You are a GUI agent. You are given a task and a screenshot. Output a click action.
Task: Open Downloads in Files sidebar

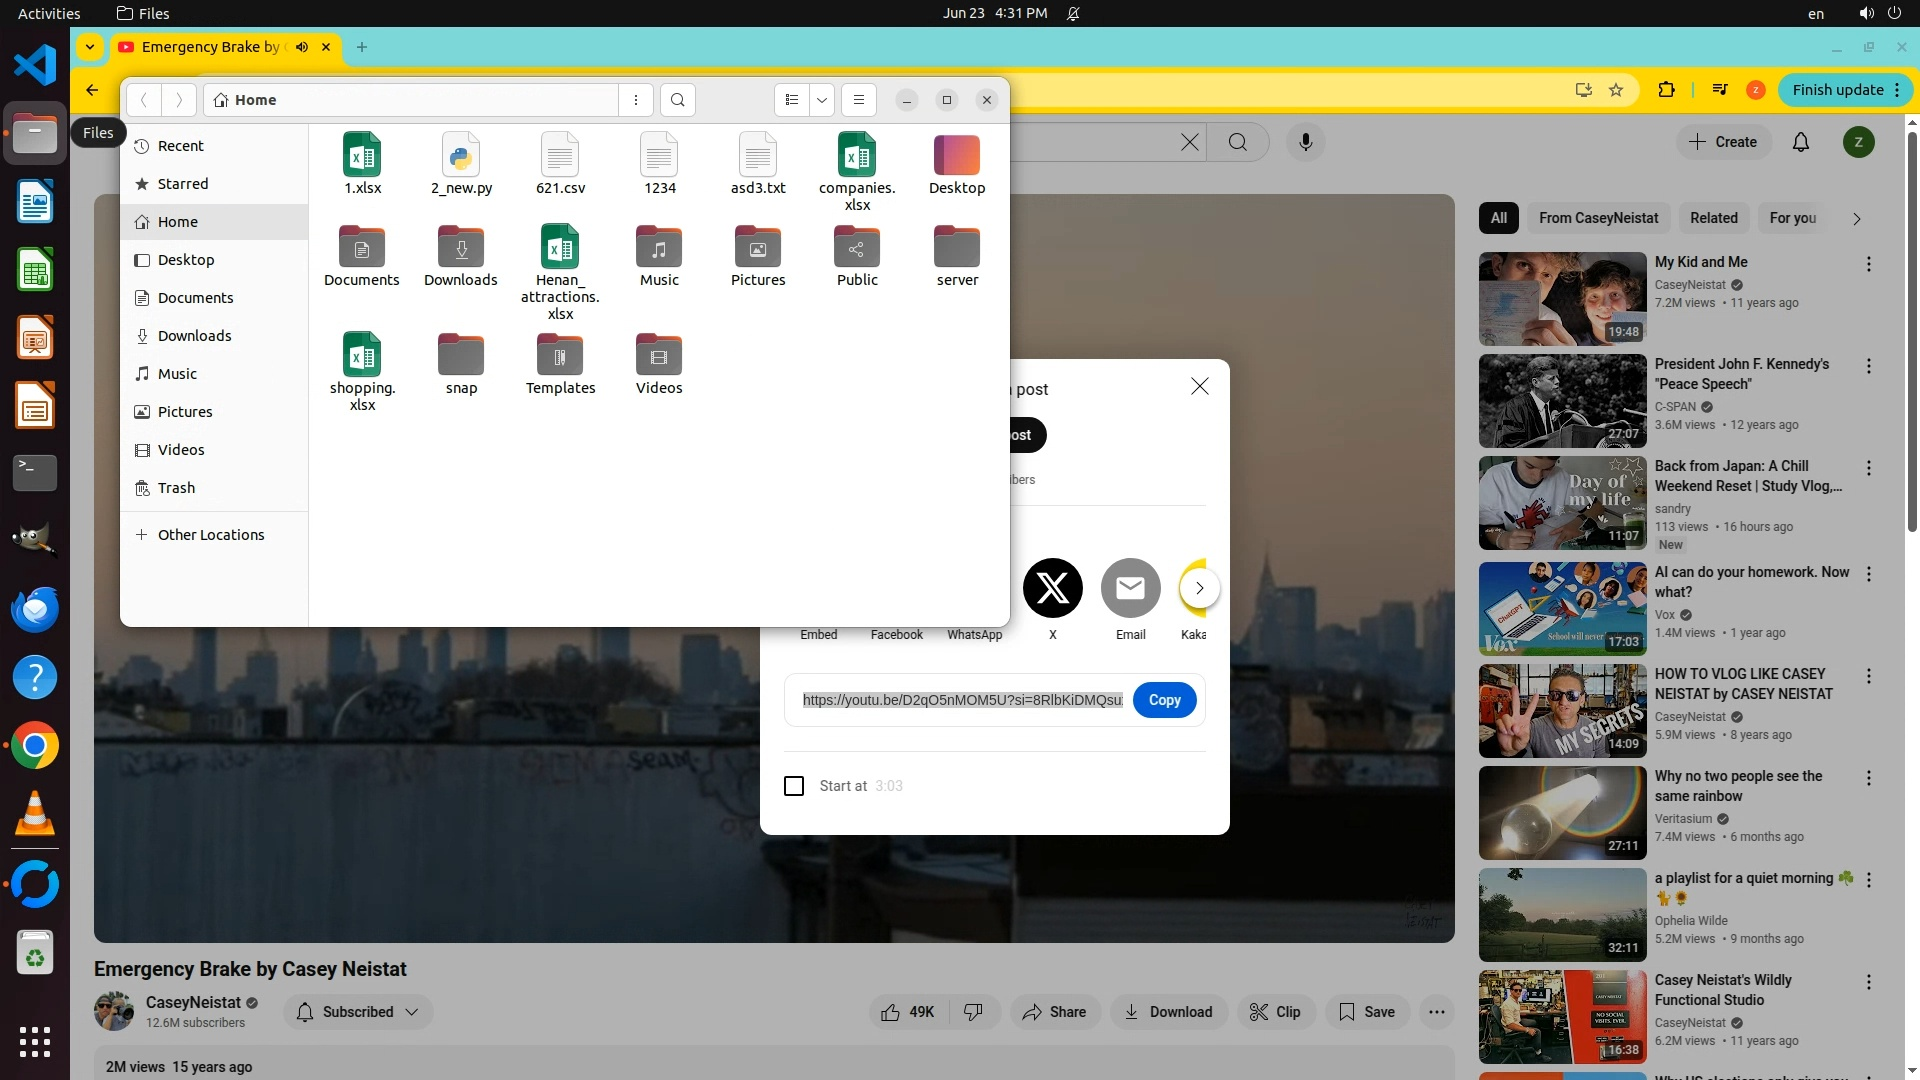(194, 336)
